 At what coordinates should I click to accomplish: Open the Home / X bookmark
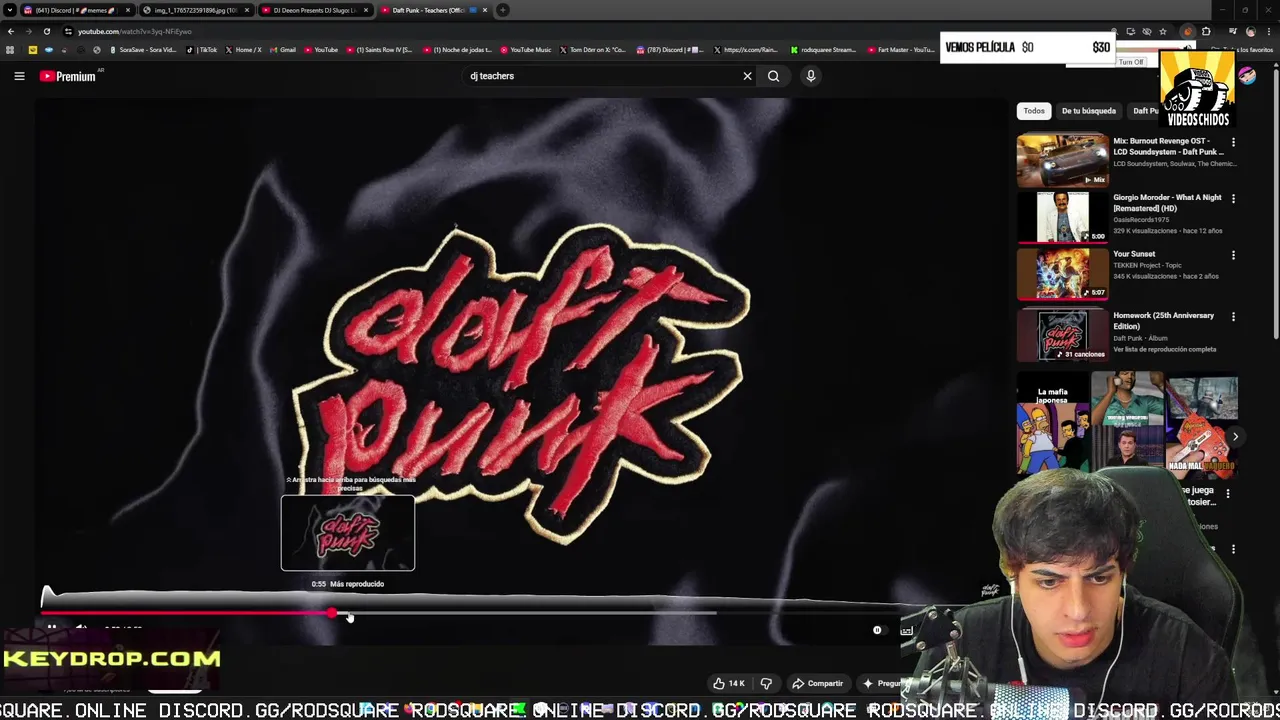pyautogui.click(x=244, y=50)
